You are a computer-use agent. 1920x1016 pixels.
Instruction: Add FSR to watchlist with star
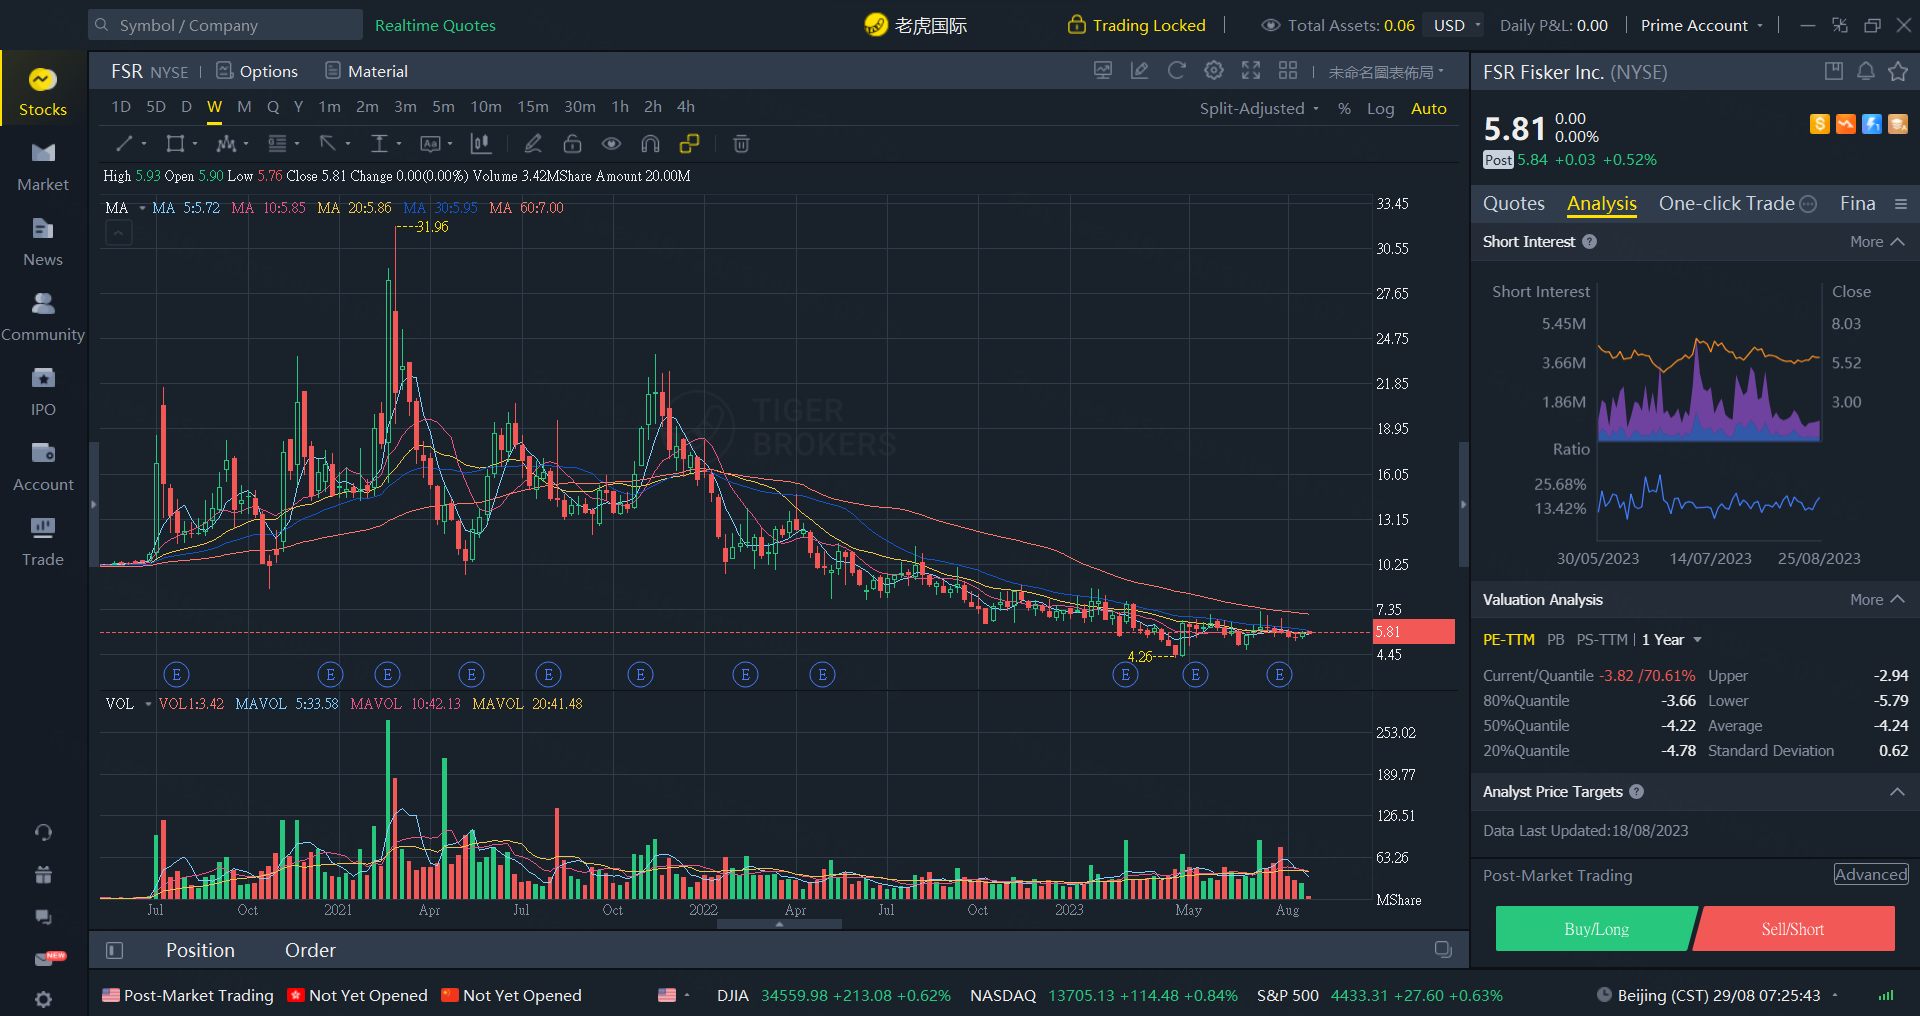[1898, 71]
